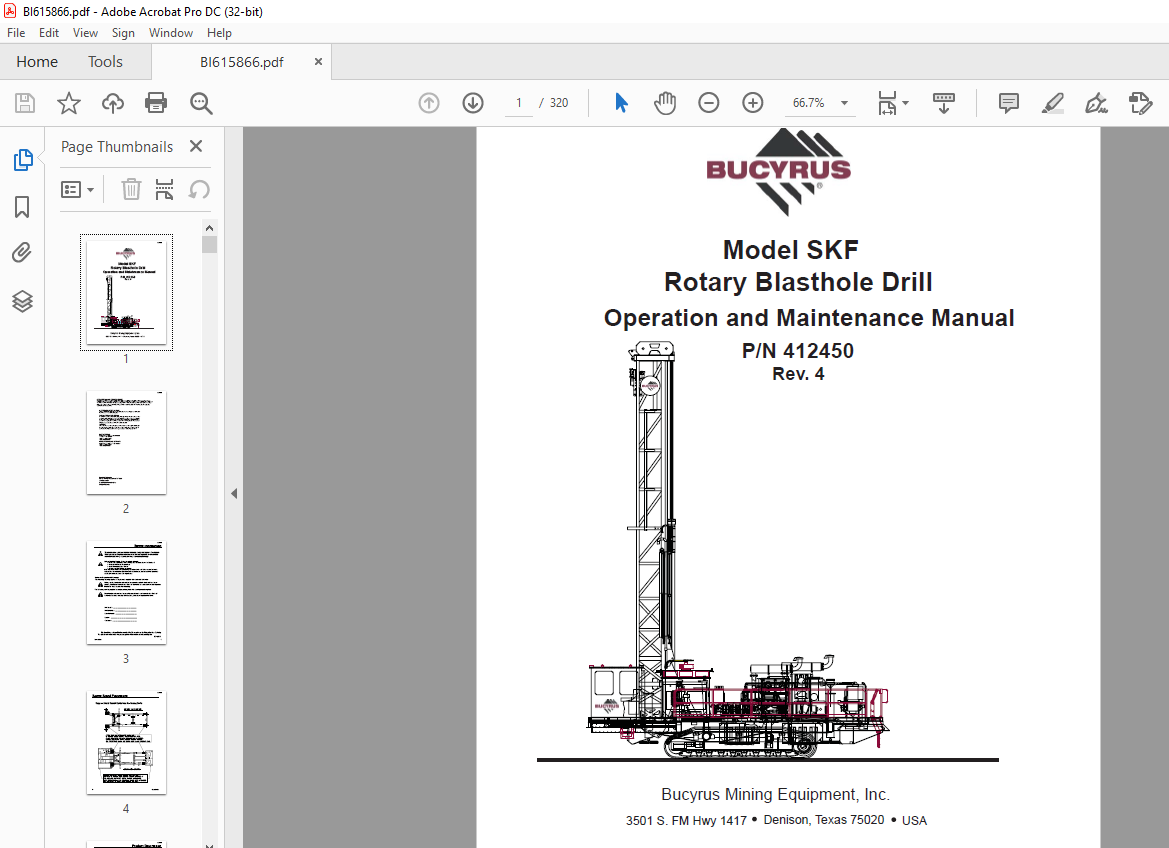
Task: Print the document with printer icon
Action: coord(156,103)
